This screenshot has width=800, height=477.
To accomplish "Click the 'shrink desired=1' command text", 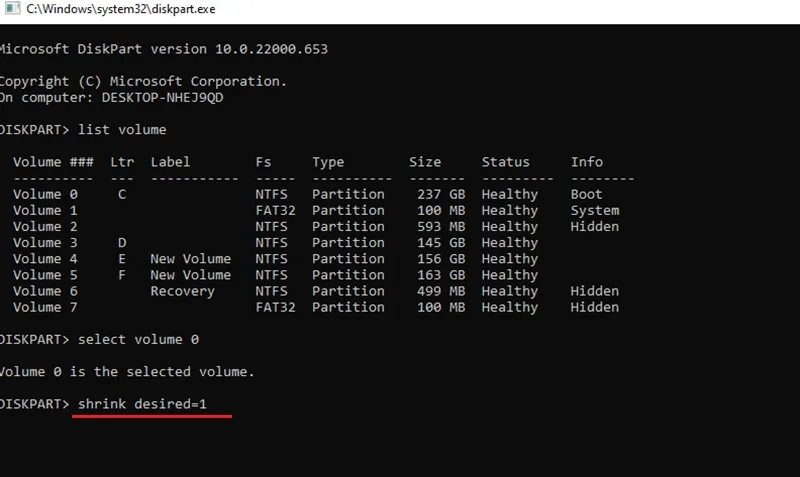I will point(142,404).
